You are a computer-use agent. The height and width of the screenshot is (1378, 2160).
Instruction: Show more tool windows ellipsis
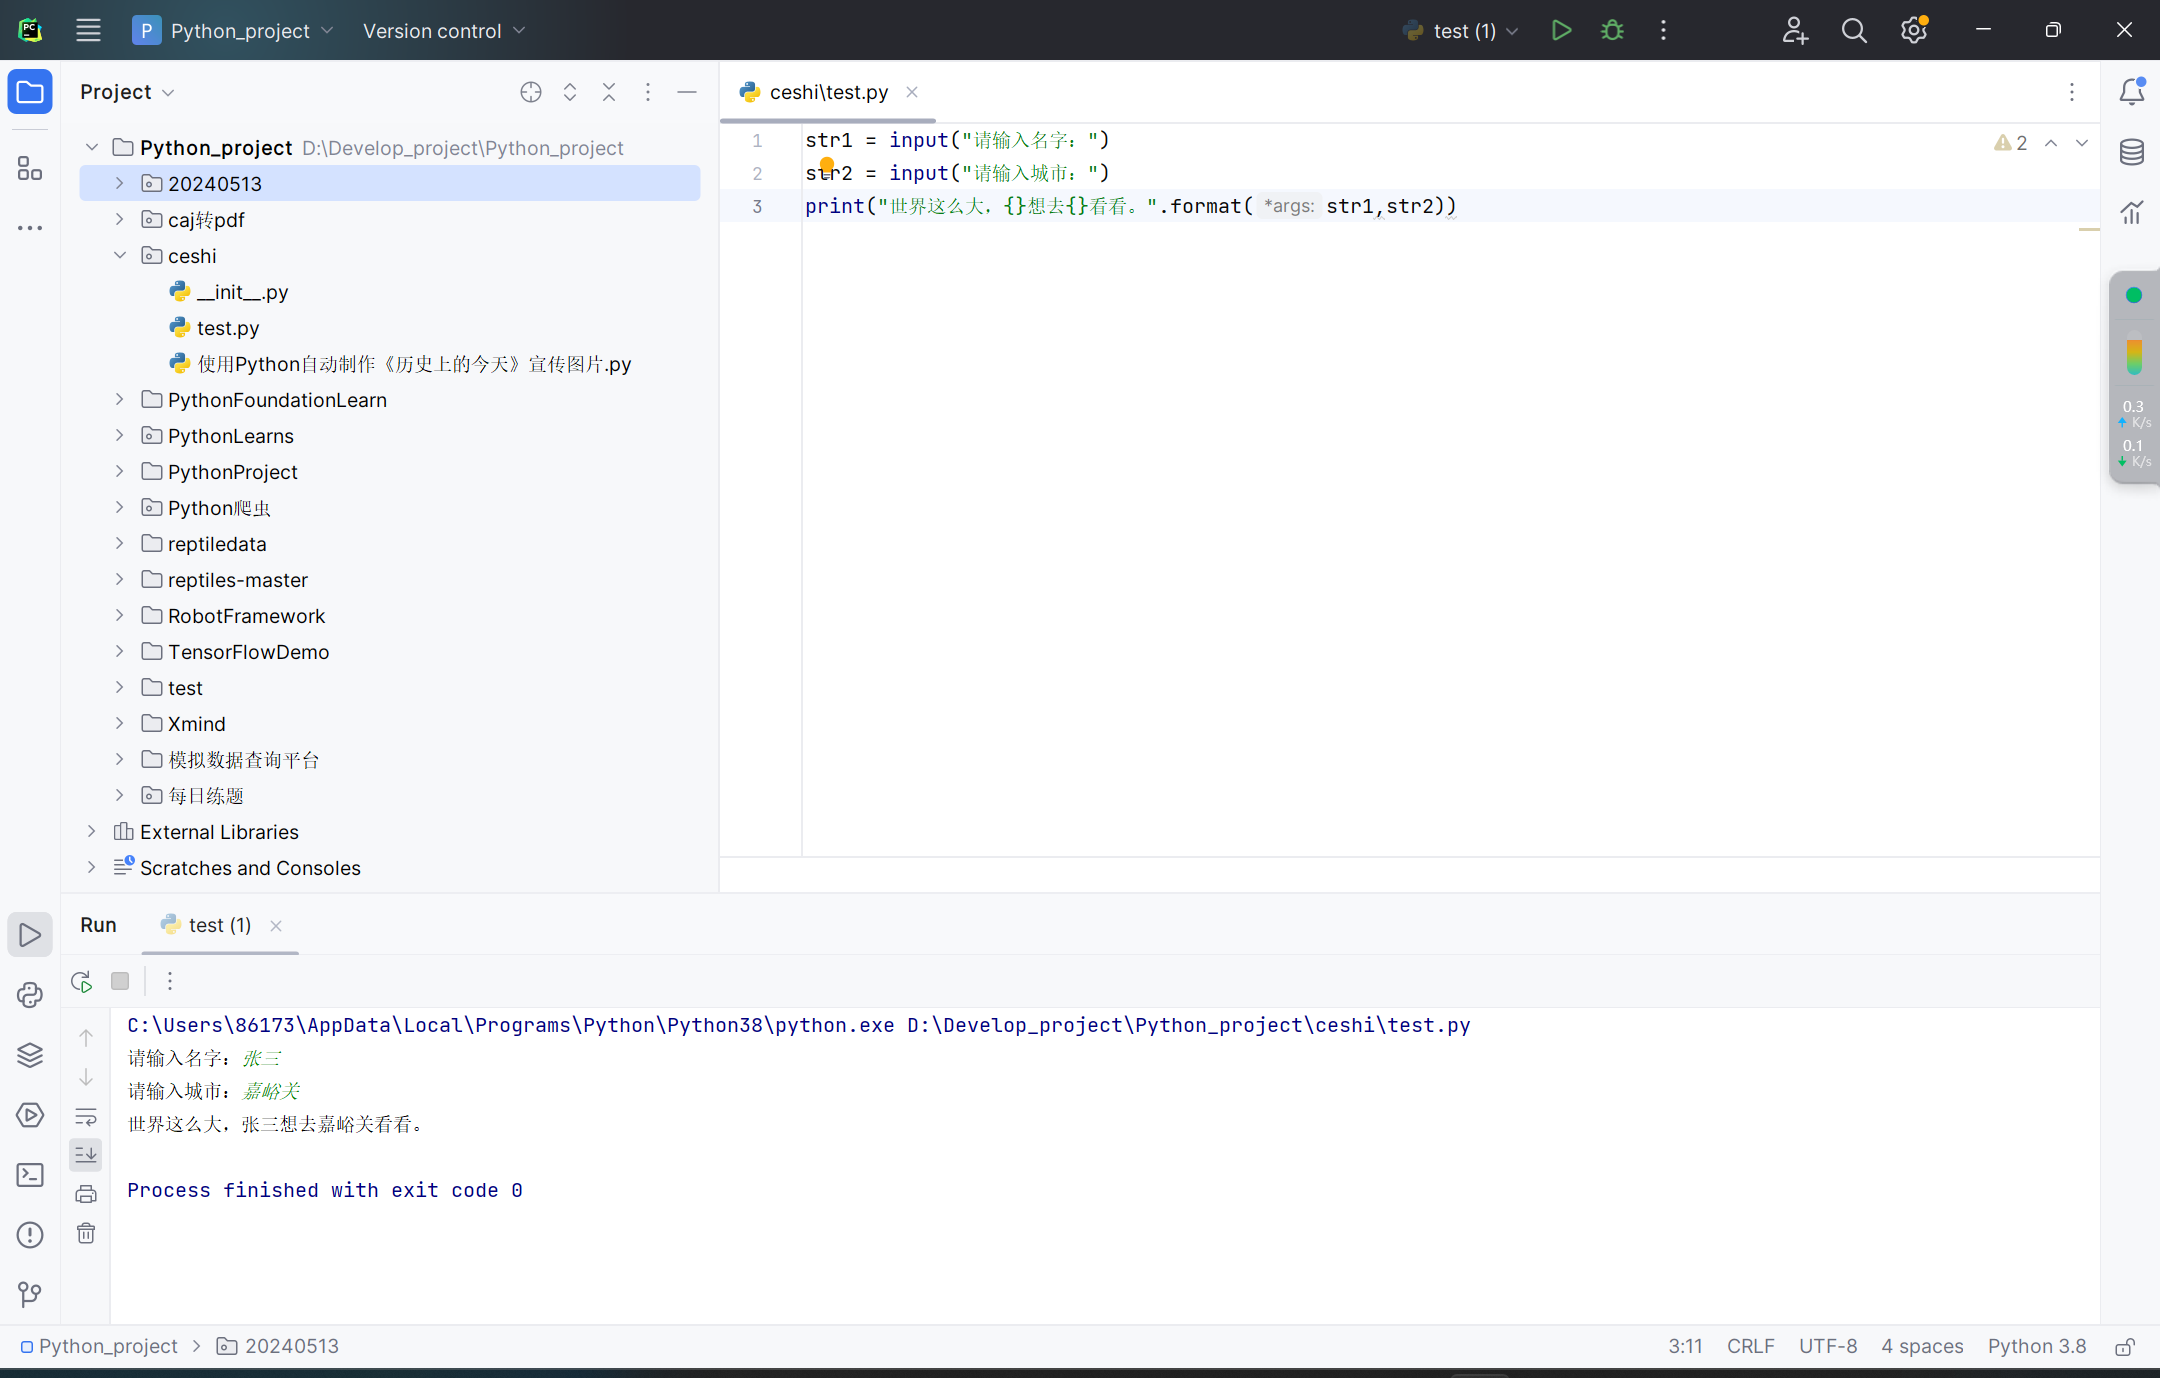click(30, 228)
